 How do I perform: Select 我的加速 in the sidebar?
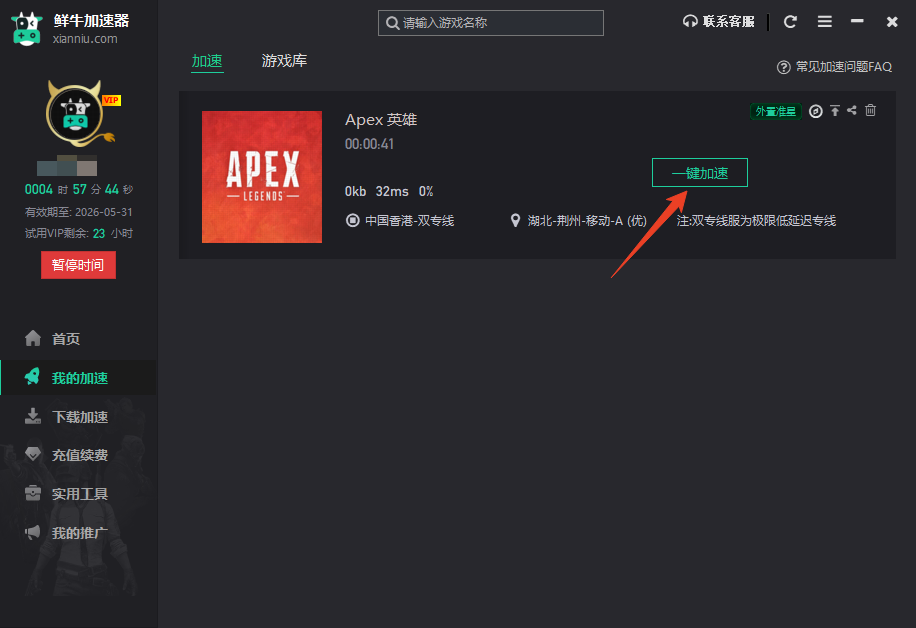79,378
